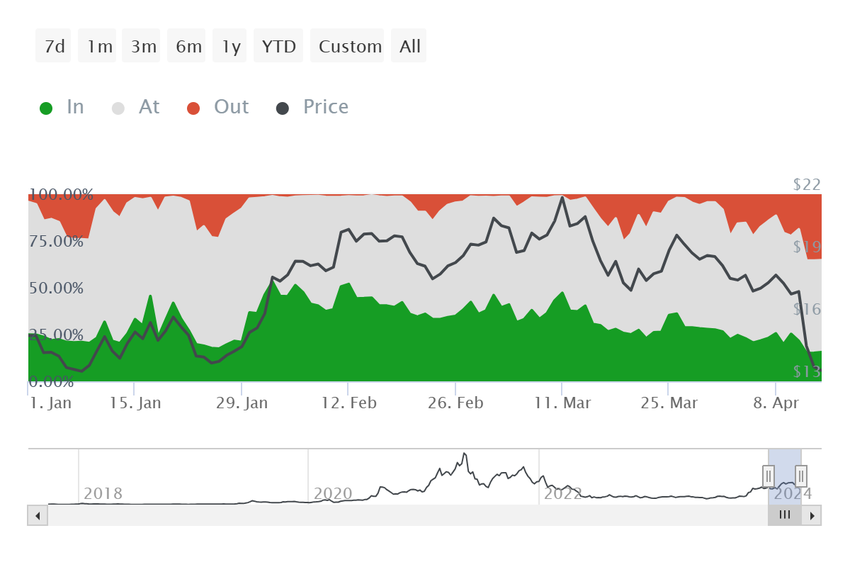Toggle the green In series legend dot

pyautogui.click(x=46, y=108)
